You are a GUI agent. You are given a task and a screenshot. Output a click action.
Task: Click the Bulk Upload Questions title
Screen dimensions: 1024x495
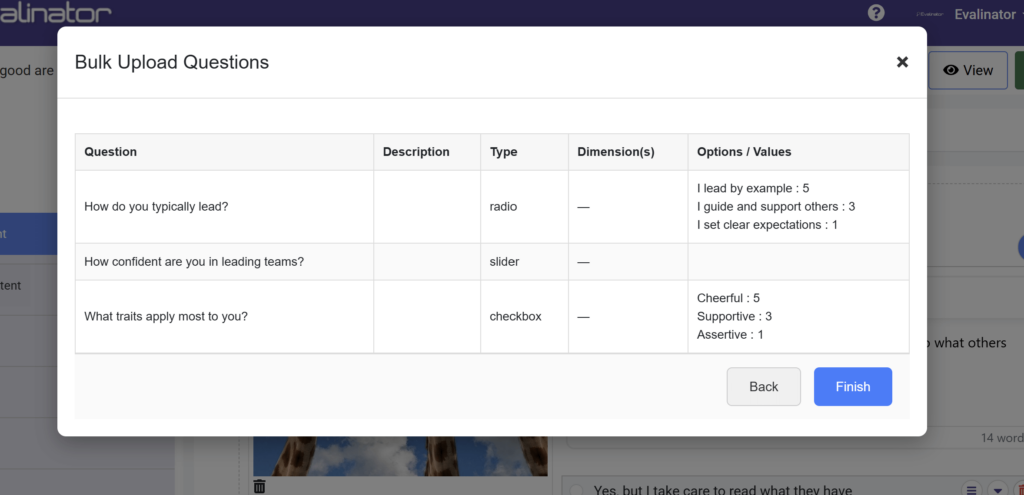point(172,62)
